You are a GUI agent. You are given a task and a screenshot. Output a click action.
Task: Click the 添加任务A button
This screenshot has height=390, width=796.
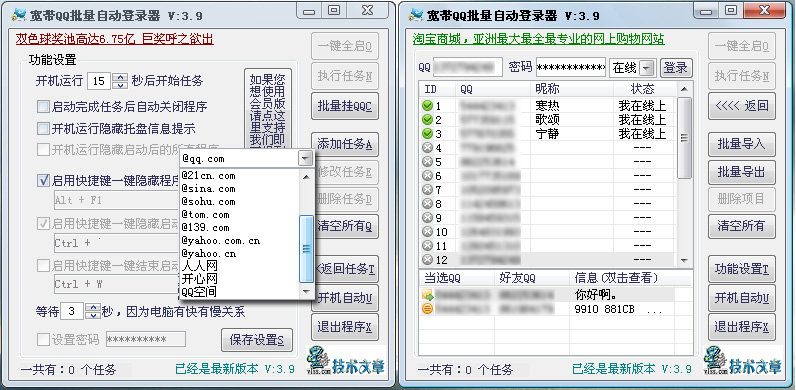tap(345, 145)
